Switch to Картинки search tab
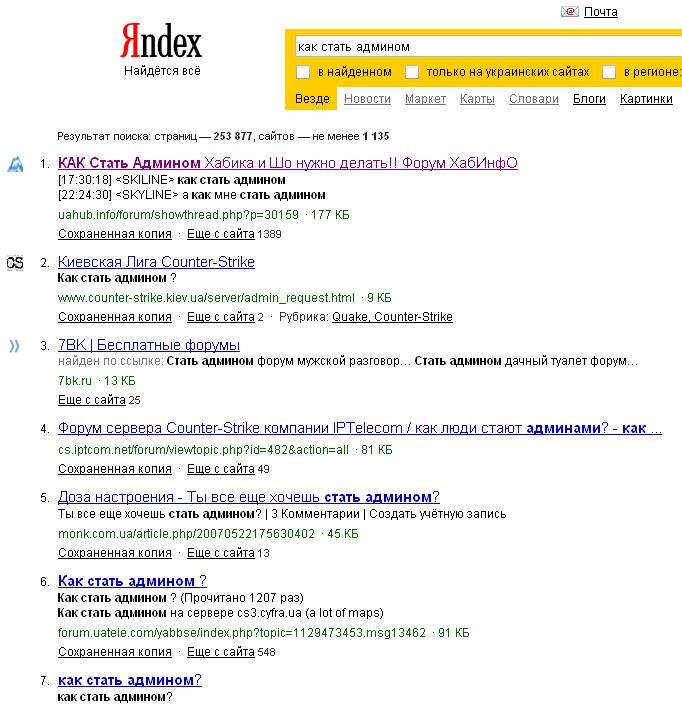682x706 pixels. coord(645,99)
